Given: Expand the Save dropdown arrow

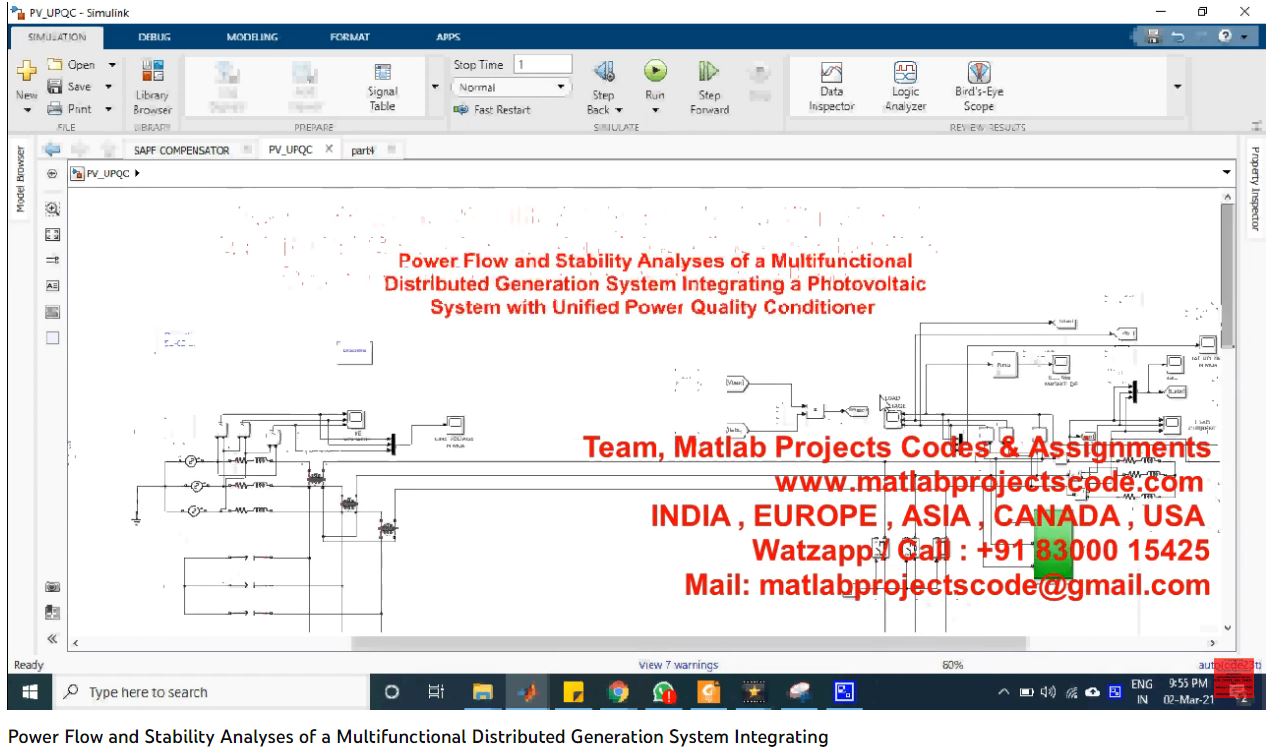Looking at the screenshot, I should [x=108, y=87].
